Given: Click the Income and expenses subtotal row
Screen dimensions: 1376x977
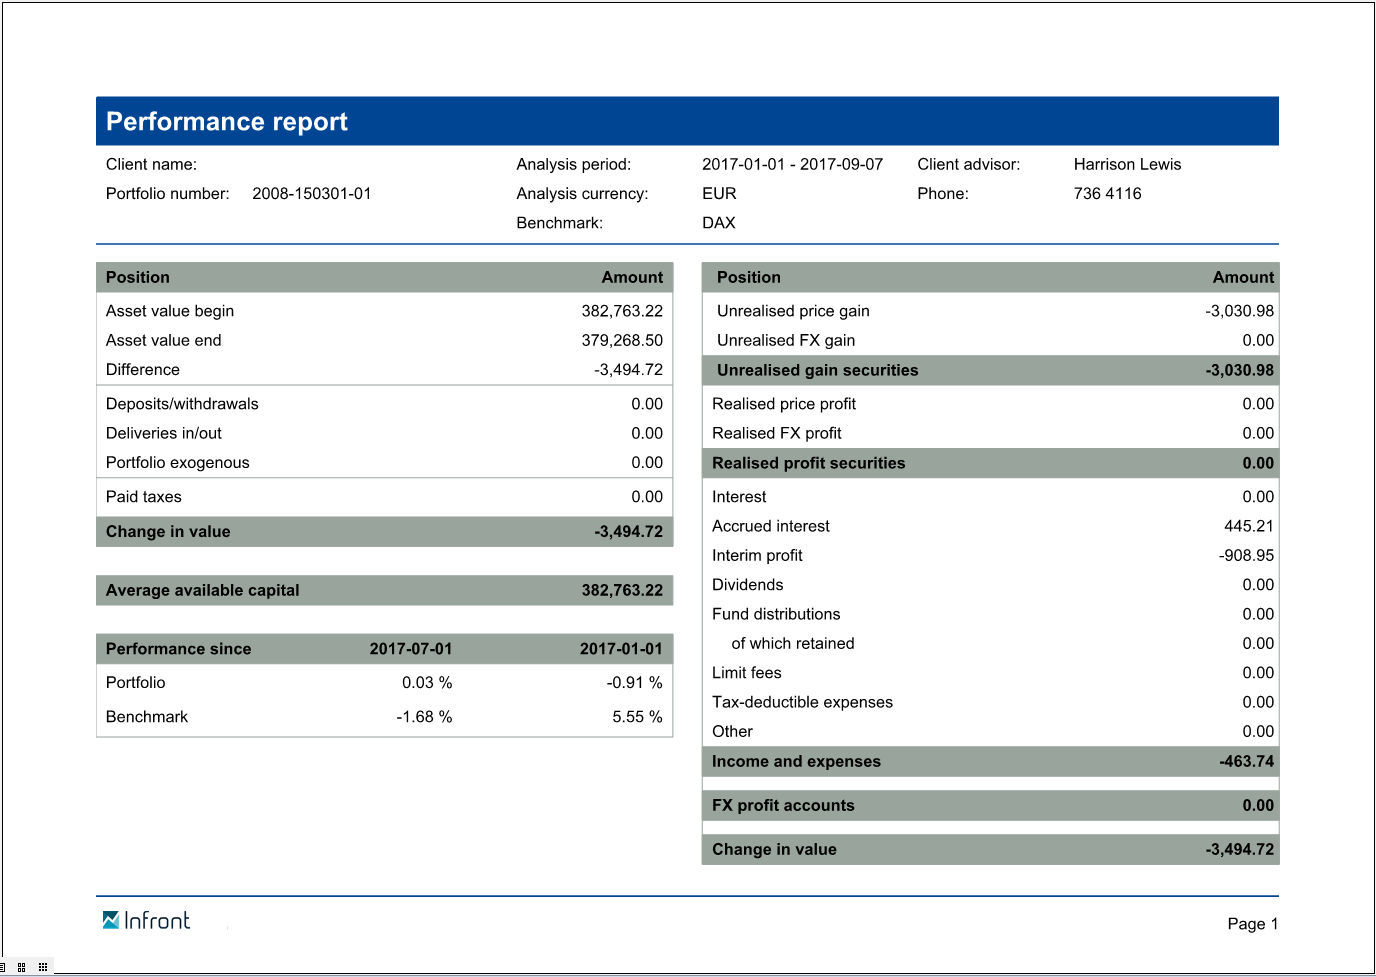Looking at the screenshot, I should click(990, 762).
